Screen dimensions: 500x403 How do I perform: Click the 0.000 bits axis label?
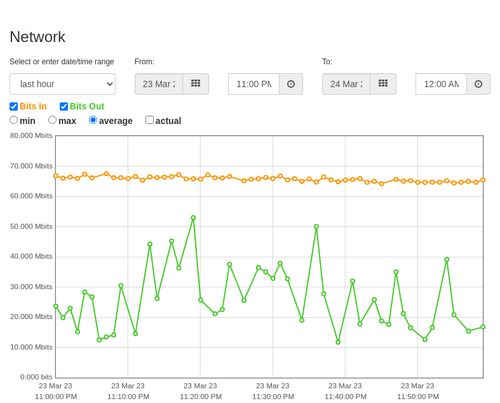[x=36, y=377]
